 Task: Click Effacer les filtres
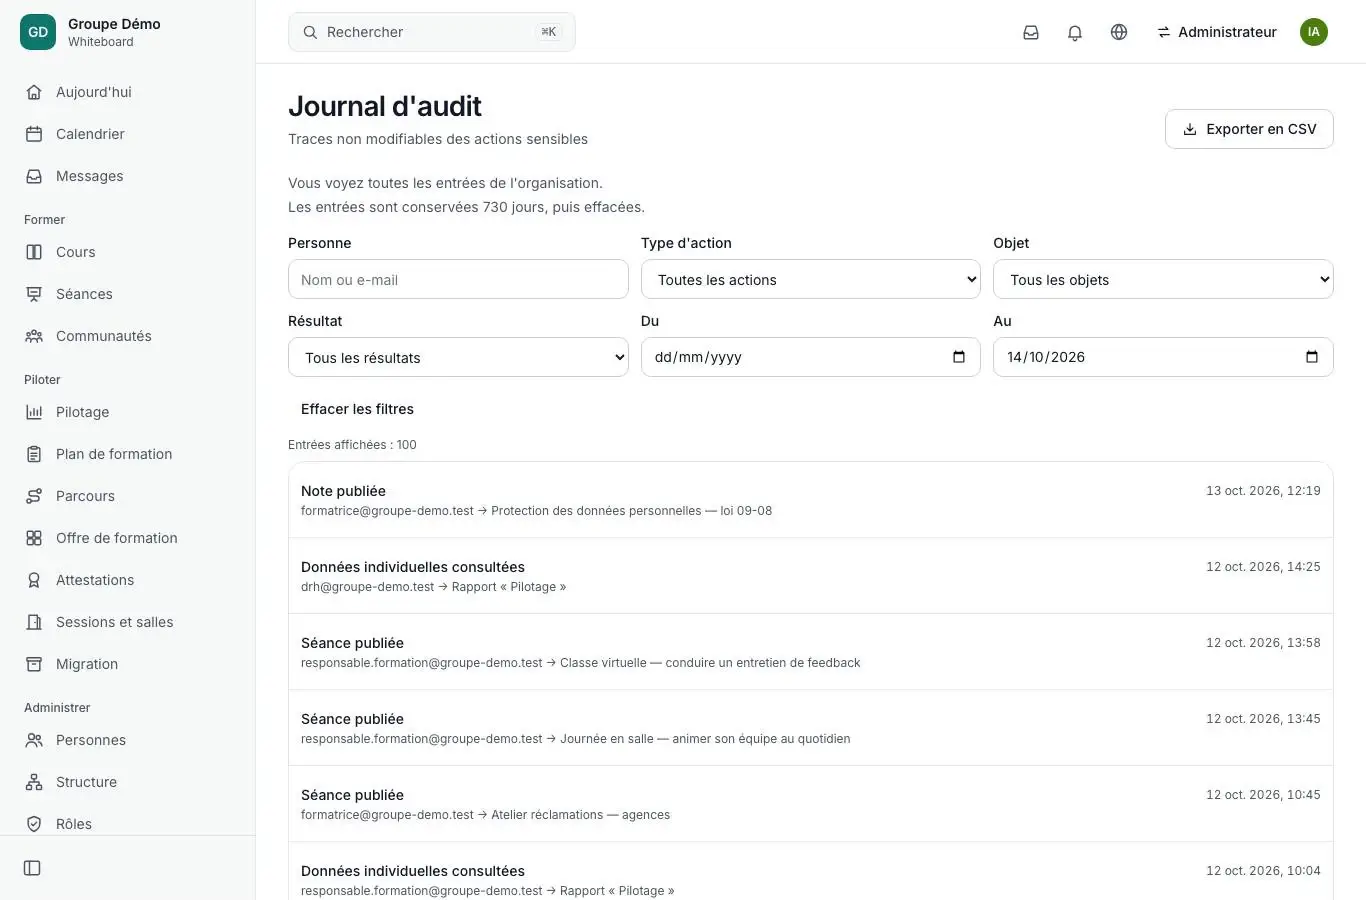[357, 409]
